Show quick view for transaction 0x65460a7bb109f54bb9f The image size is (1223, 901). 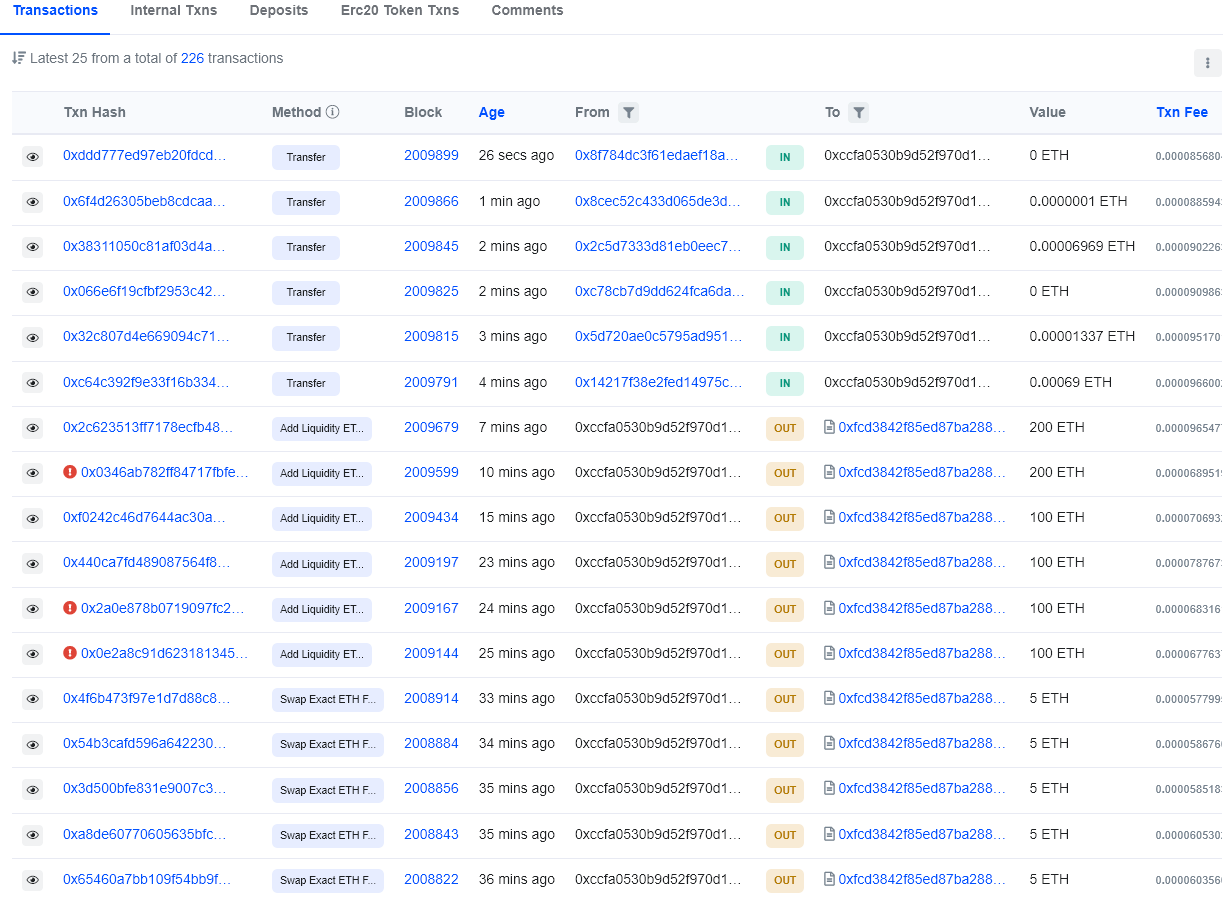33,880
